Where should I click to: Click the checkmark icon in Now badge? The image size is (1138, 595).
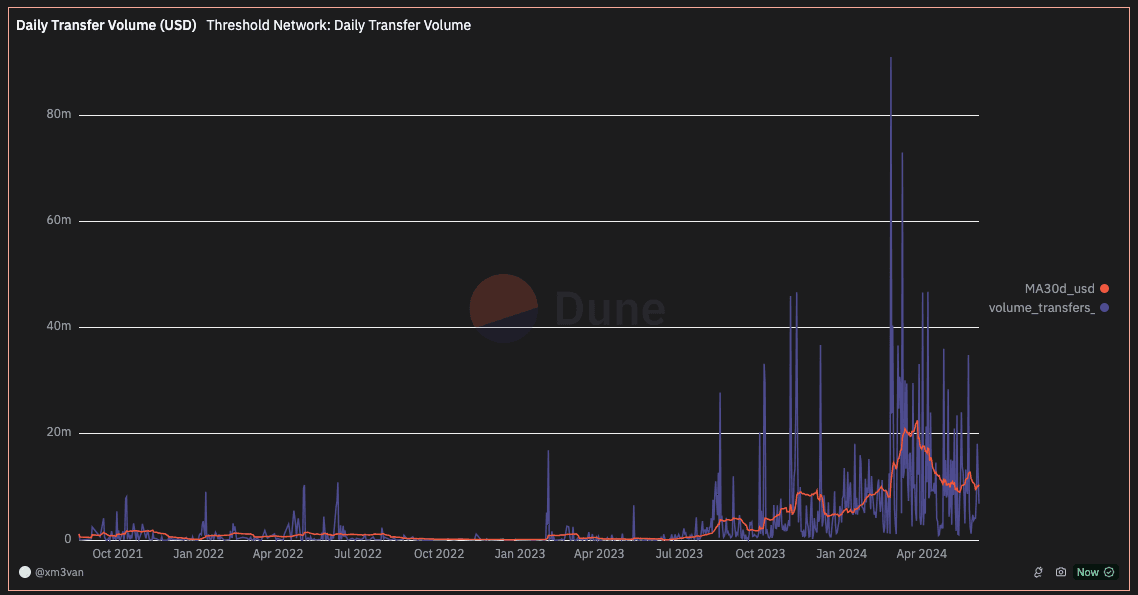[1108, 573]
